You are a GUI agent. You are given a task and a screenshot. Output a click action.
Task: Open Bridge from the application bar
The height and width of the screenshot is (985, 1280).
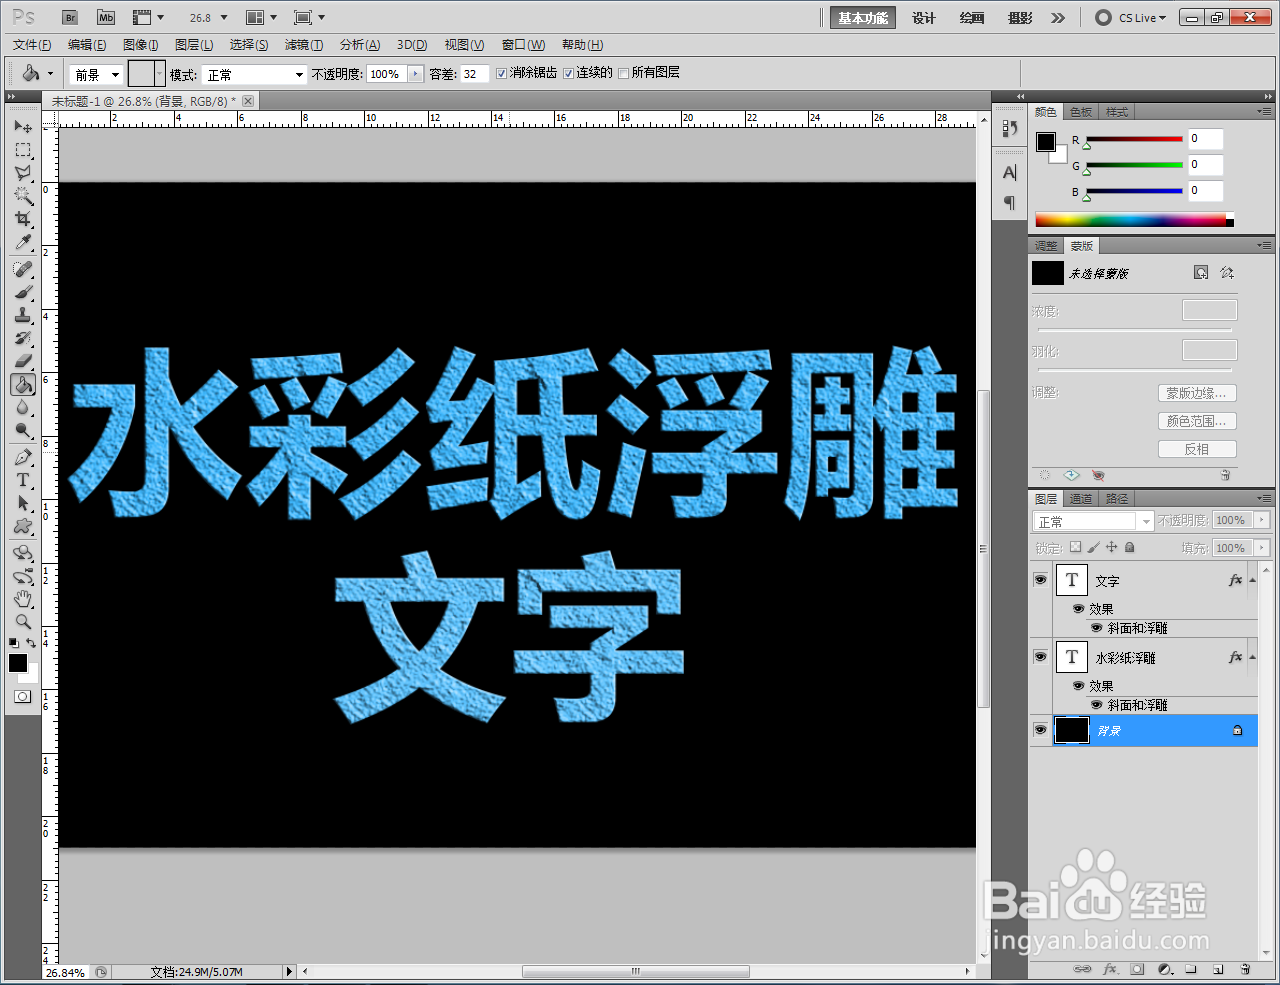[69, 17]
